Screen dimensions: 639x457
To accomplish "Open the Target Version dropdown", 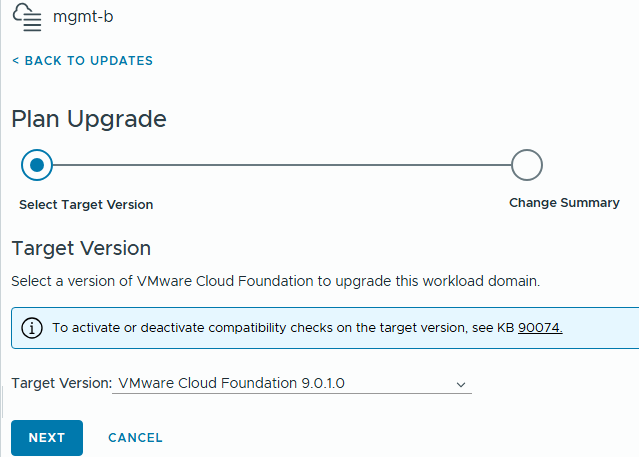I will [x=290, y=383].
